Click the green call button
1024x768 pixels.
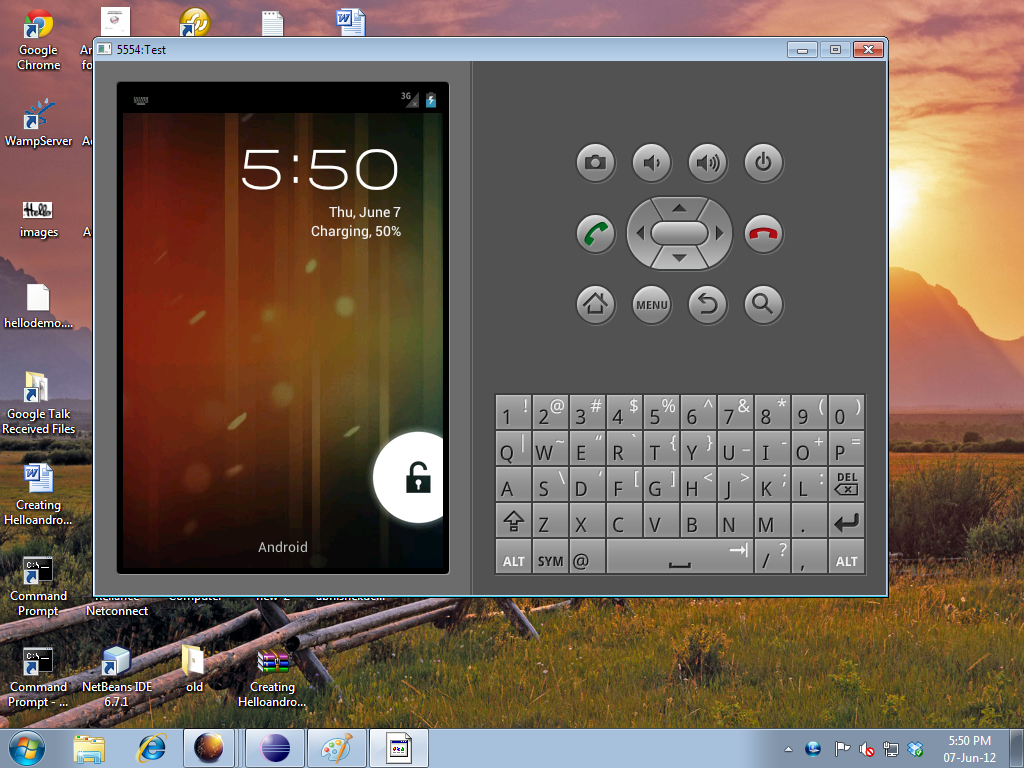point(595,233)
